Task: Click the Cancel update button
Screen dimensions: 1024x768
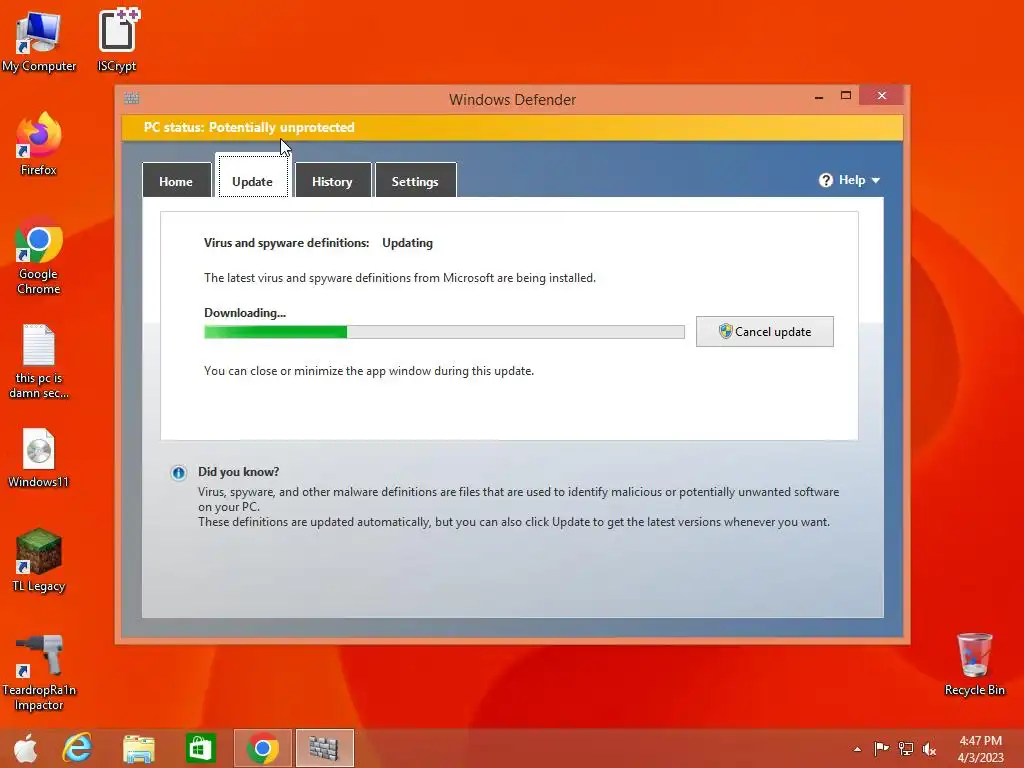Action: [x=765, y=332]
